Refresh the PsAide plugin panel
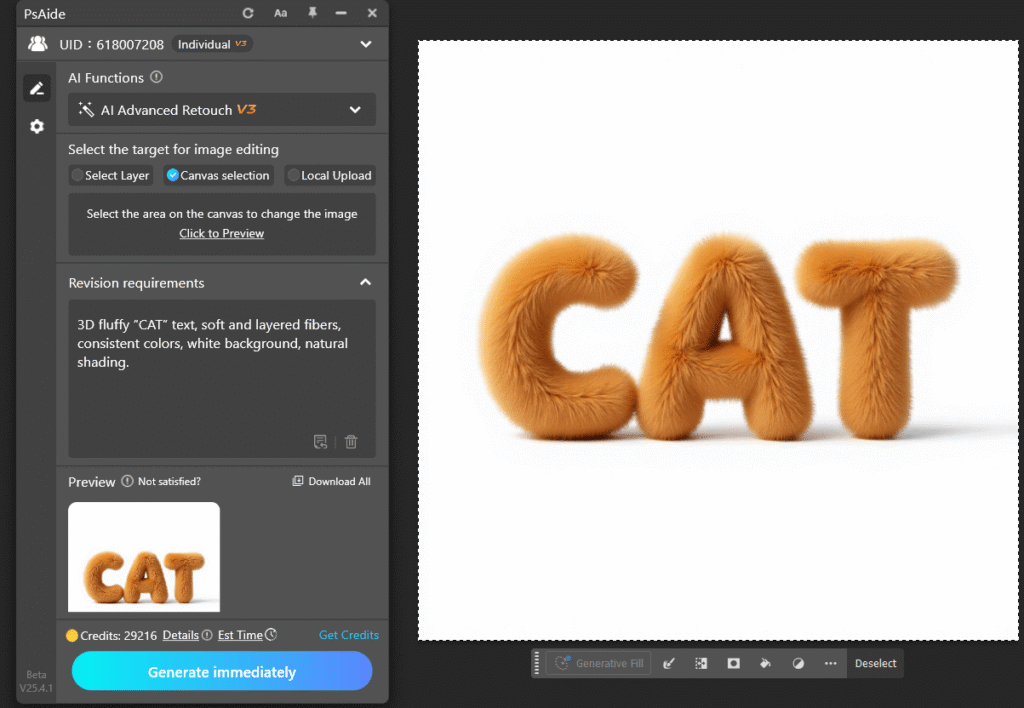 (247, 13)
